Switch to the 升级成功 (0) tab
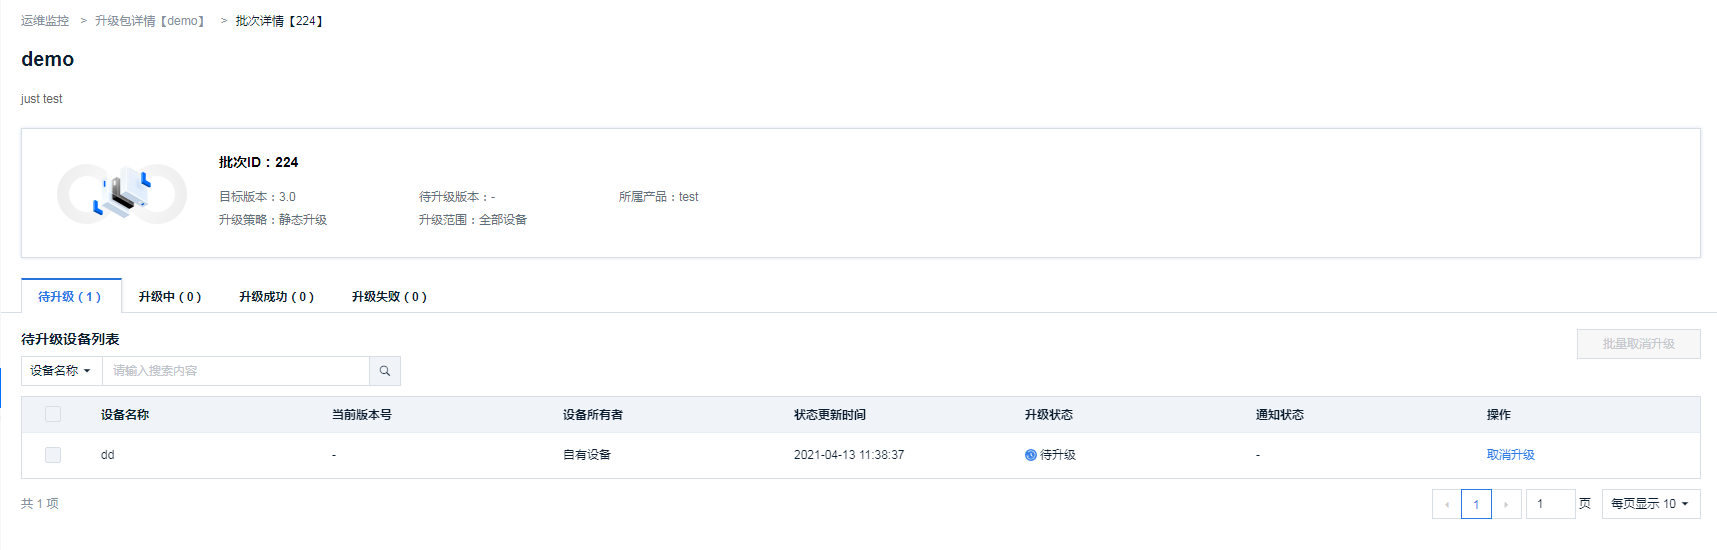 click(x=276, y=297)
